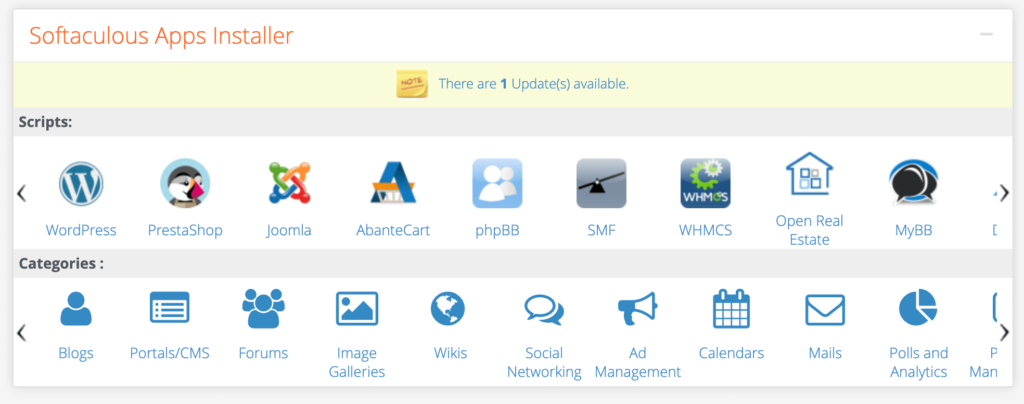
Task: Click the yellow NOTE sticky icon
Action: pyautogui.click(x=412, y=84)
